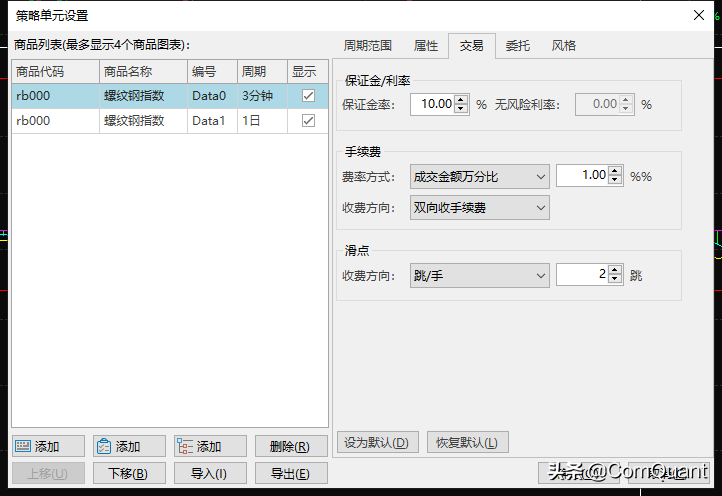Click the 1日 period cell
Screen dimensions: 722x496
262,121
